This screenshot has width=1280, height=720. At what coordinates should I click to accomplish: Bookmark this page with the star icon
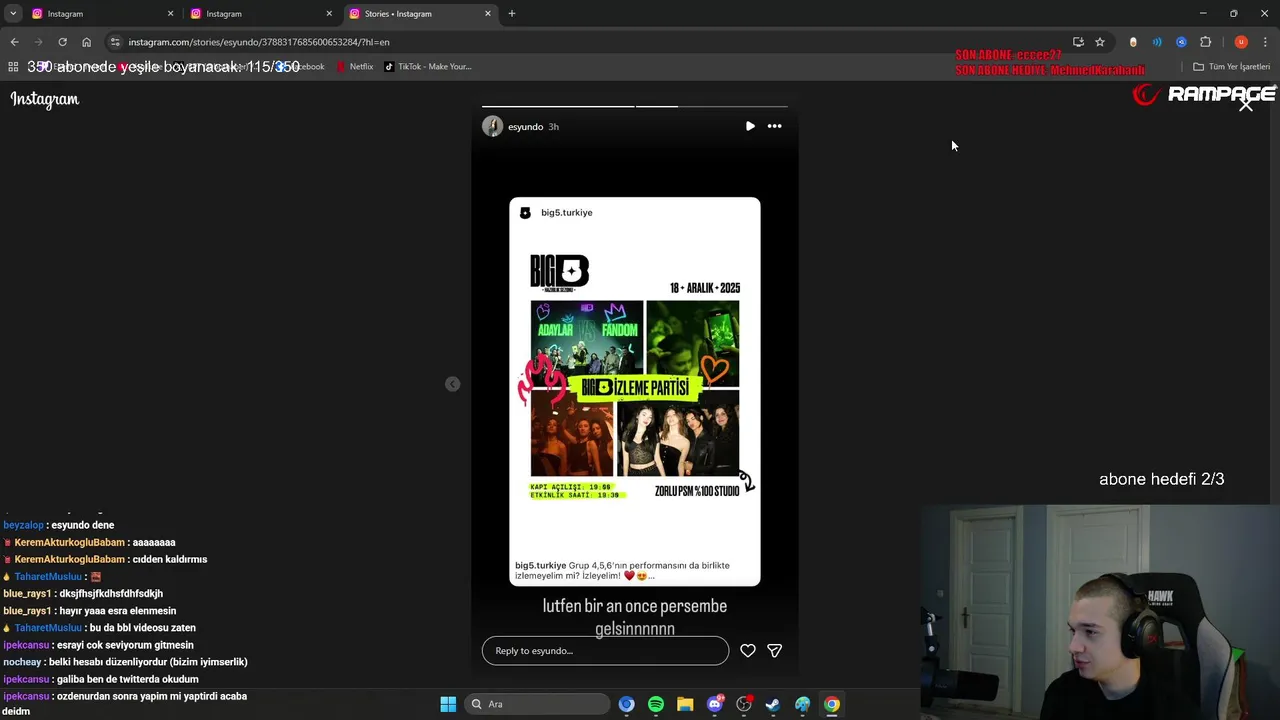pos(1100,42)
